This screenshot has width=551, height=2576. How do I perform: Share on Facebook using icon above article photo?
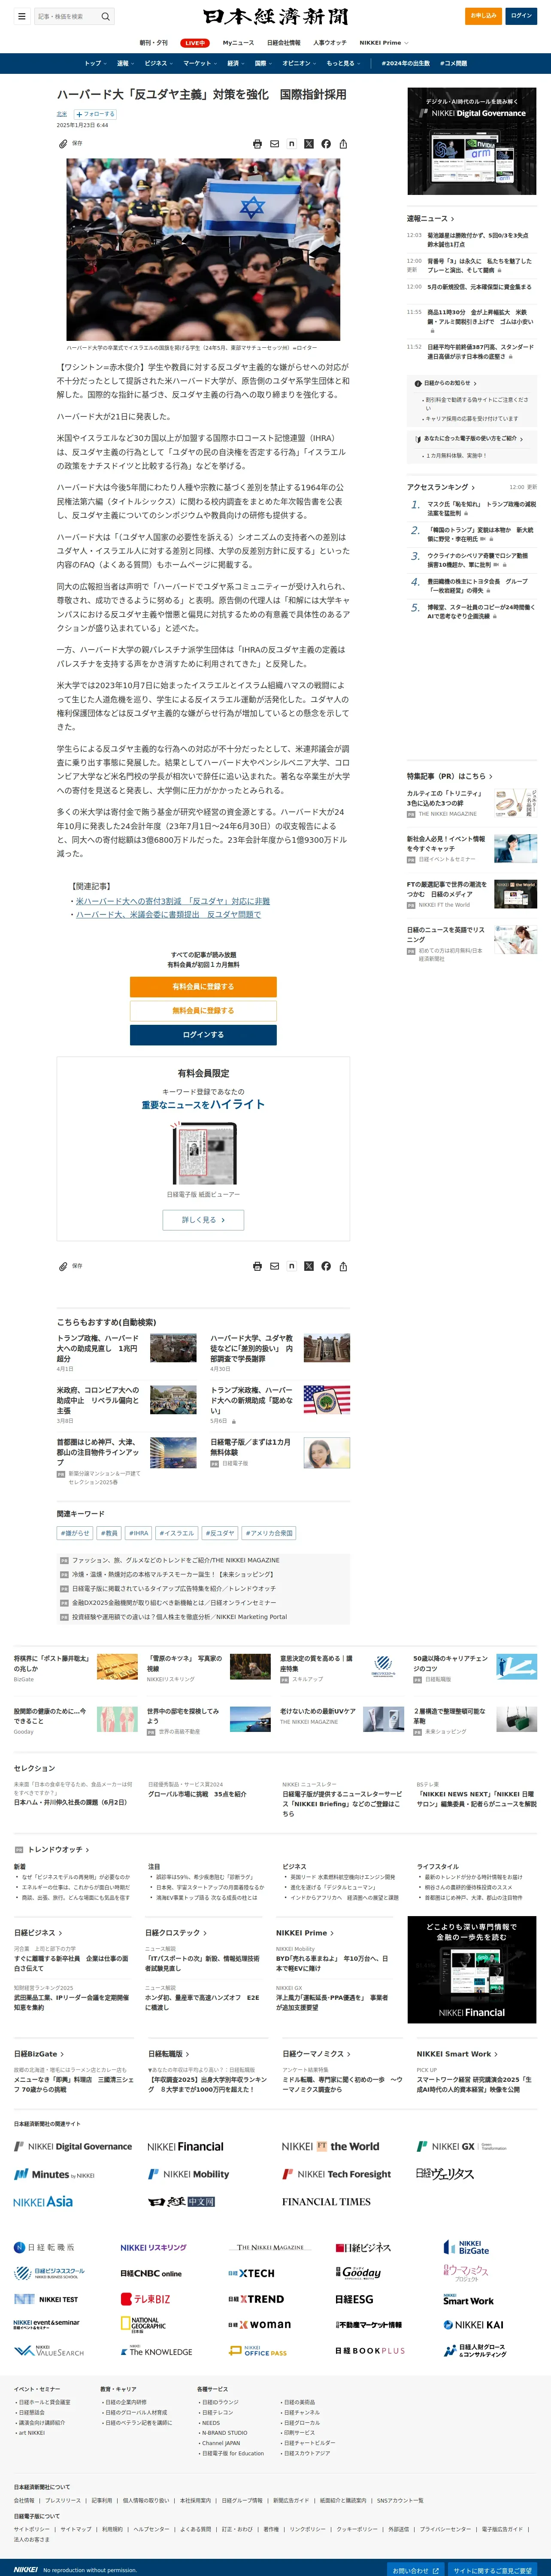[x=326, y=144]
